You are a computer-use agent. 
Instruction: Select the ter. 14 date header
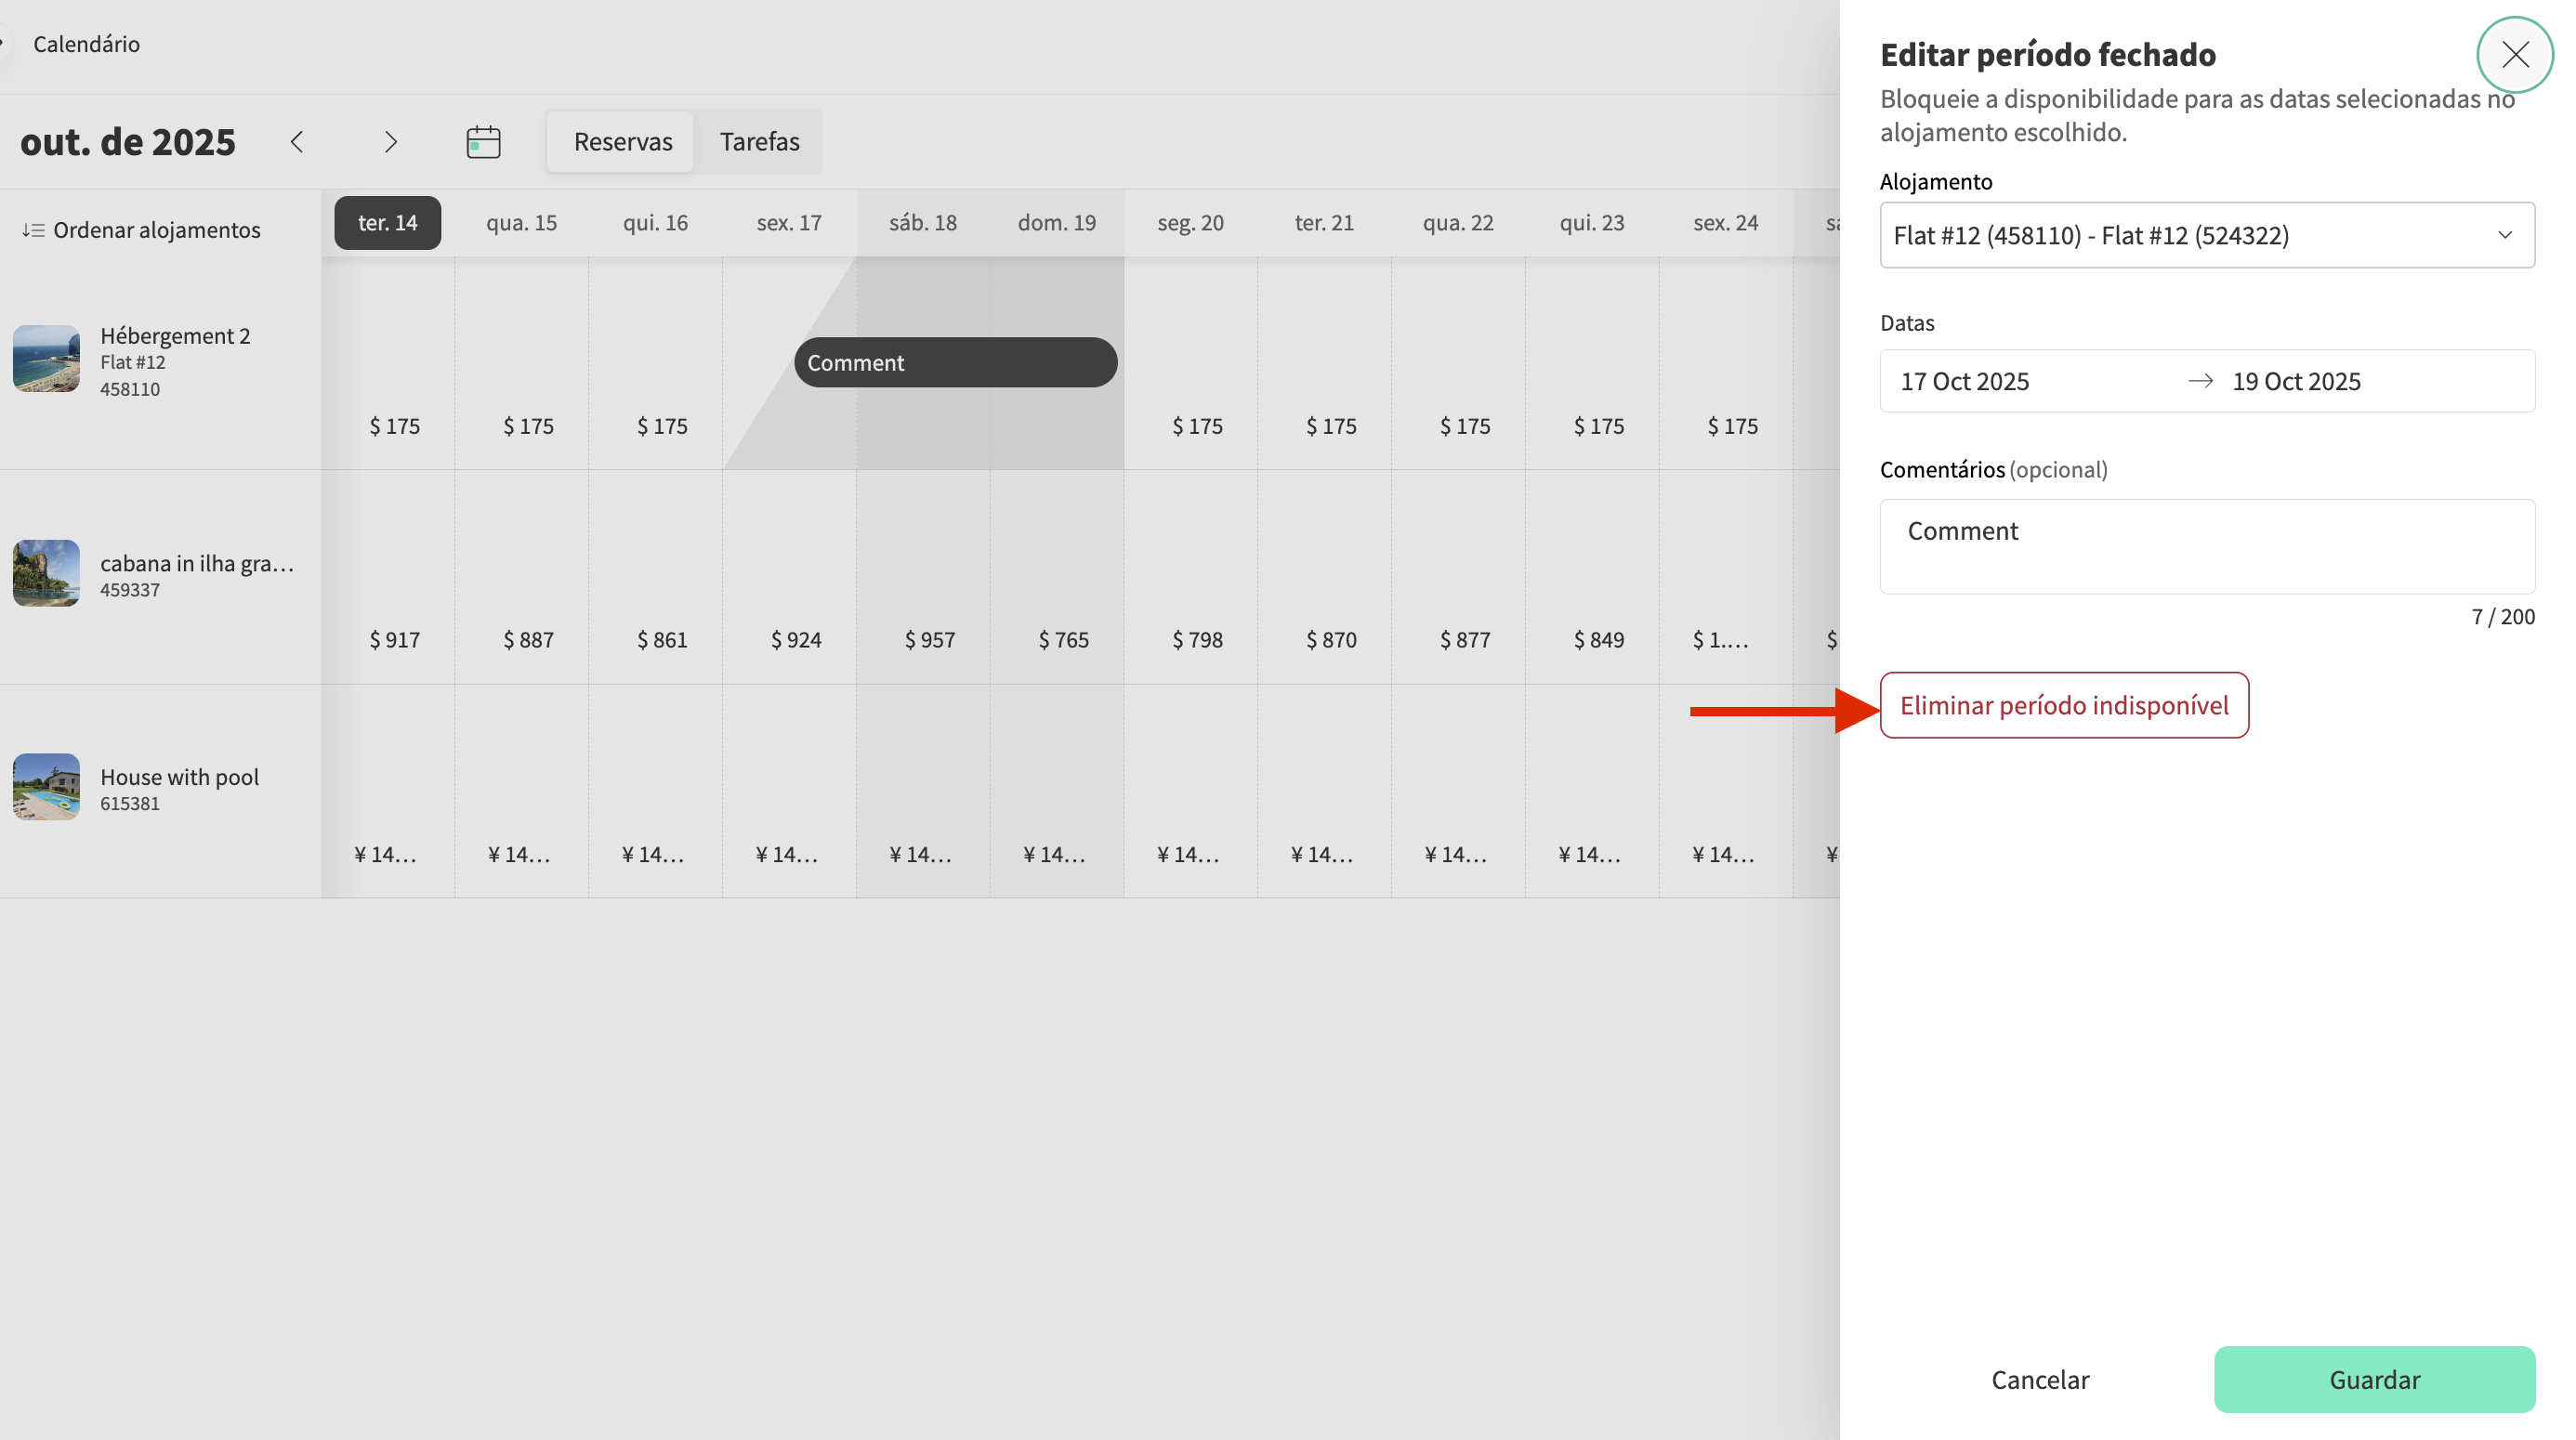coord(388,223)
